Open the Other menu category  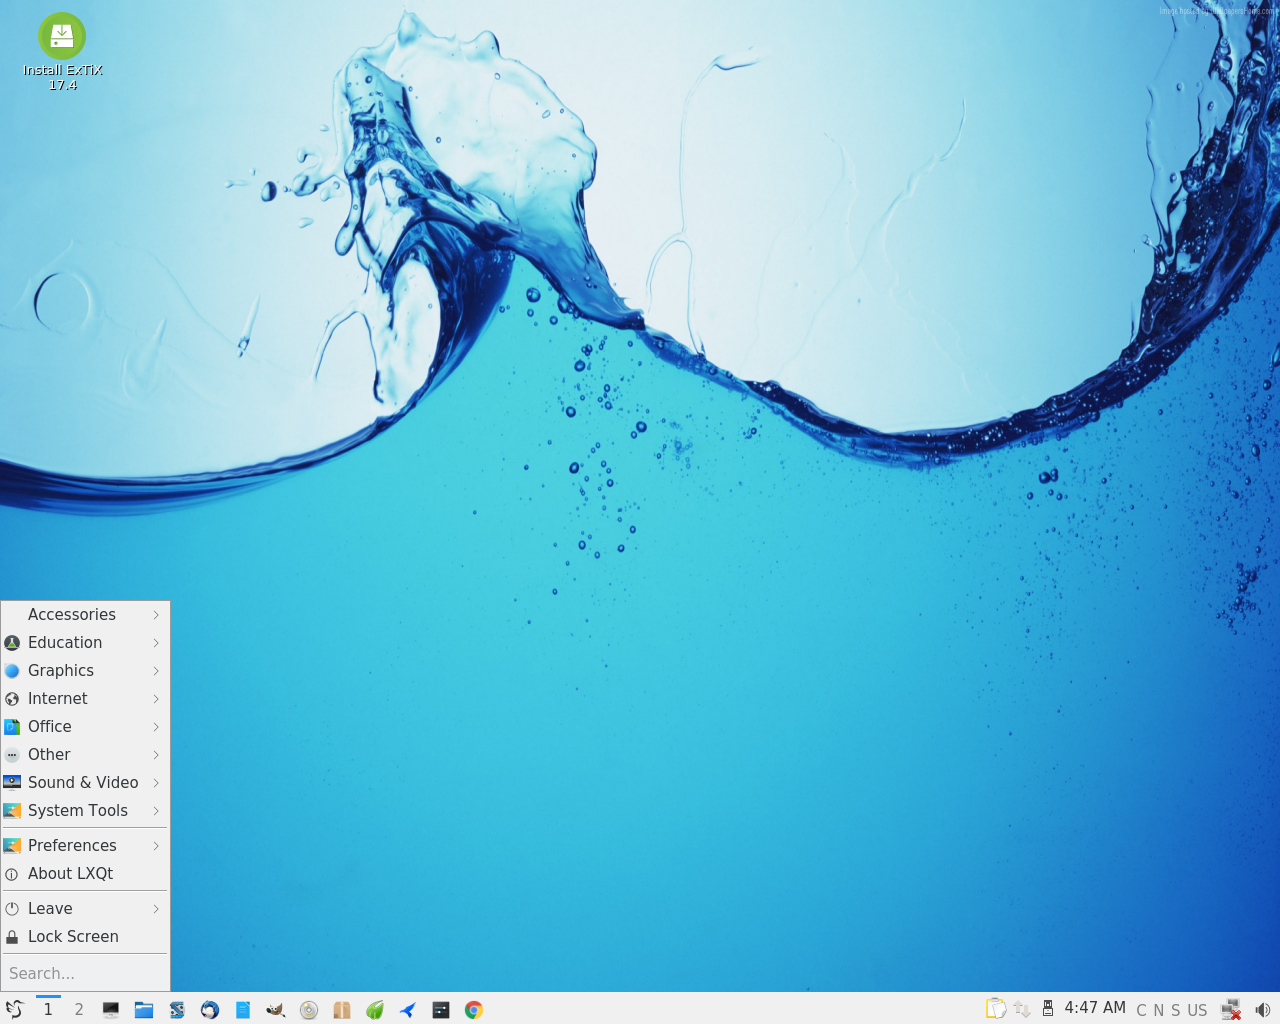pos(85,755)
